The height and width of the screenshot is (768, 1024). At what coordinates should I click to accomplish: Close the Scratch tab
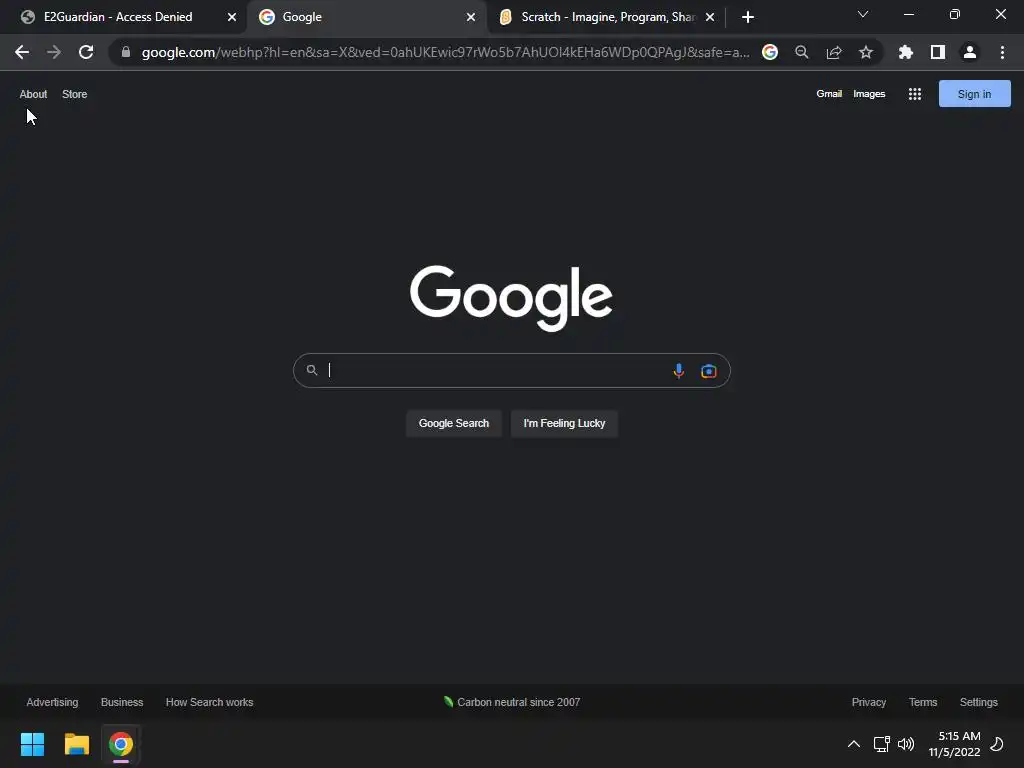click(710, 17)
